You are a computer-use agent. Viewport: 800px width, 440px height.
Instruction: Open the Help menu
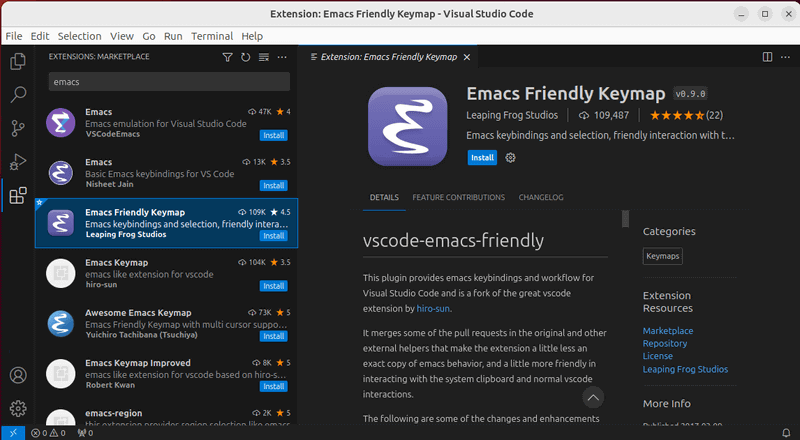pos(252,36)
